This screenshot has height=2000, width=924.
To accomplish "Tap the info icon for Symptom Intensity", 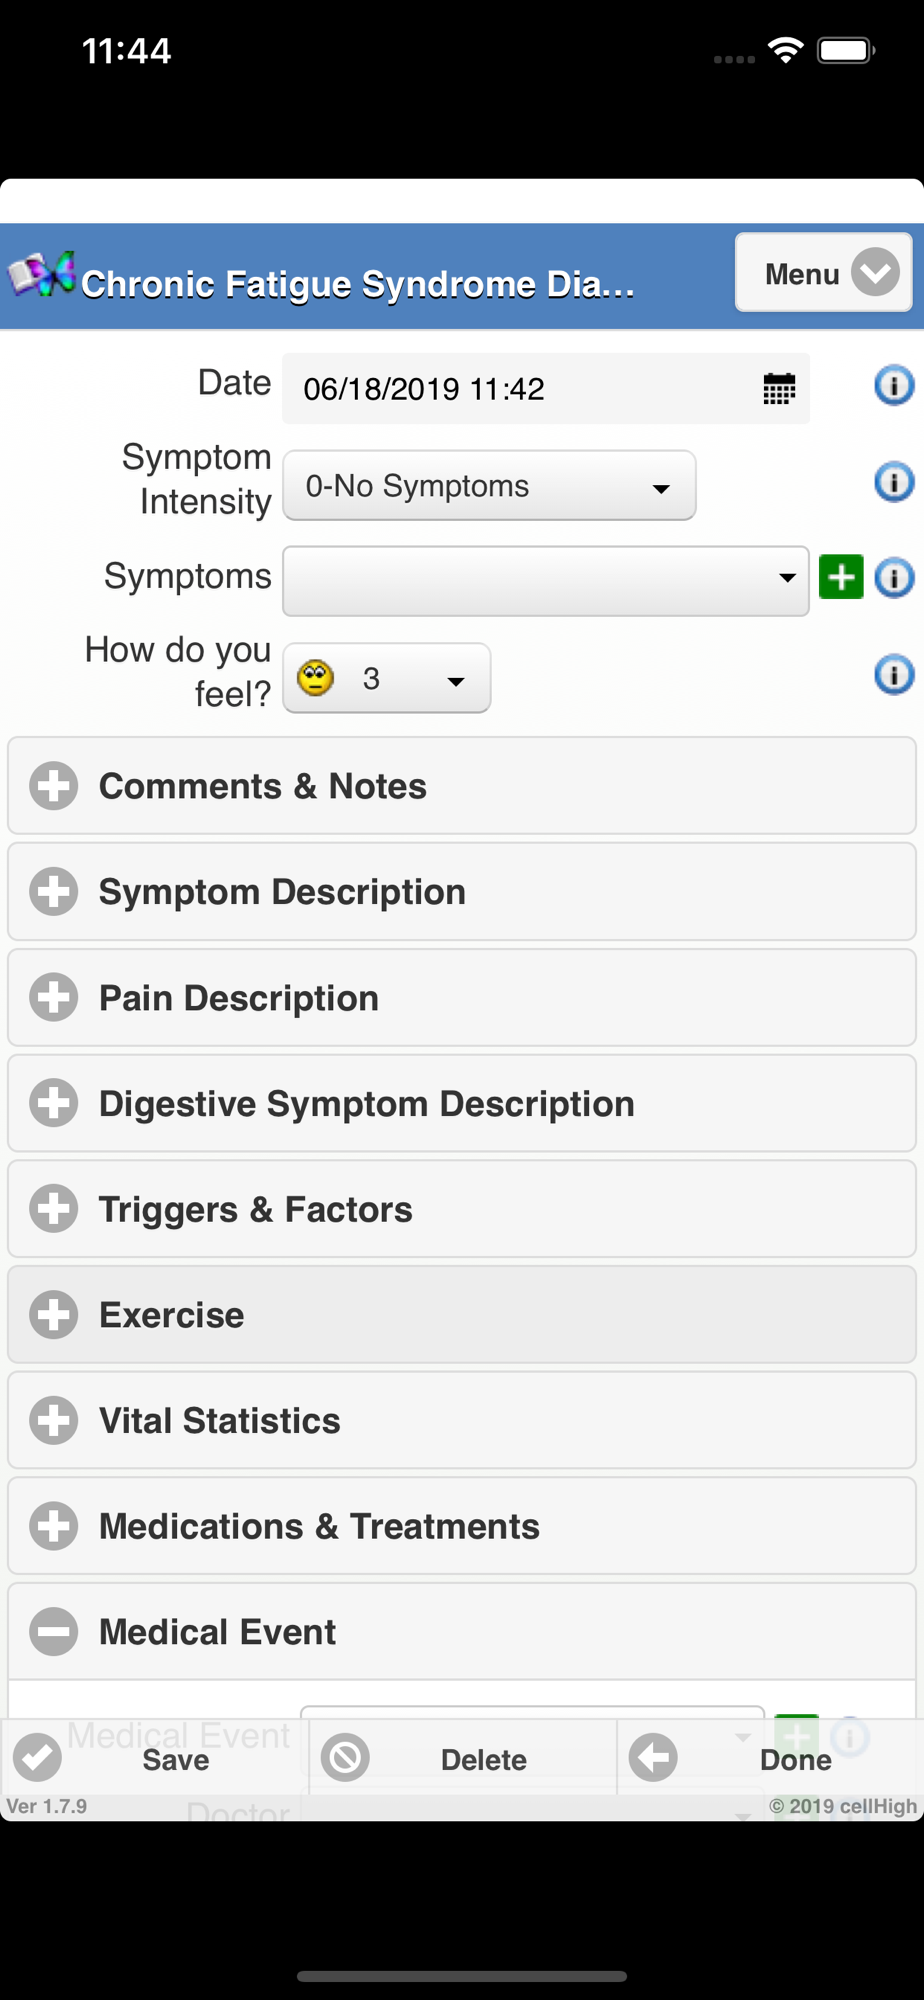I will pos(894,482).
